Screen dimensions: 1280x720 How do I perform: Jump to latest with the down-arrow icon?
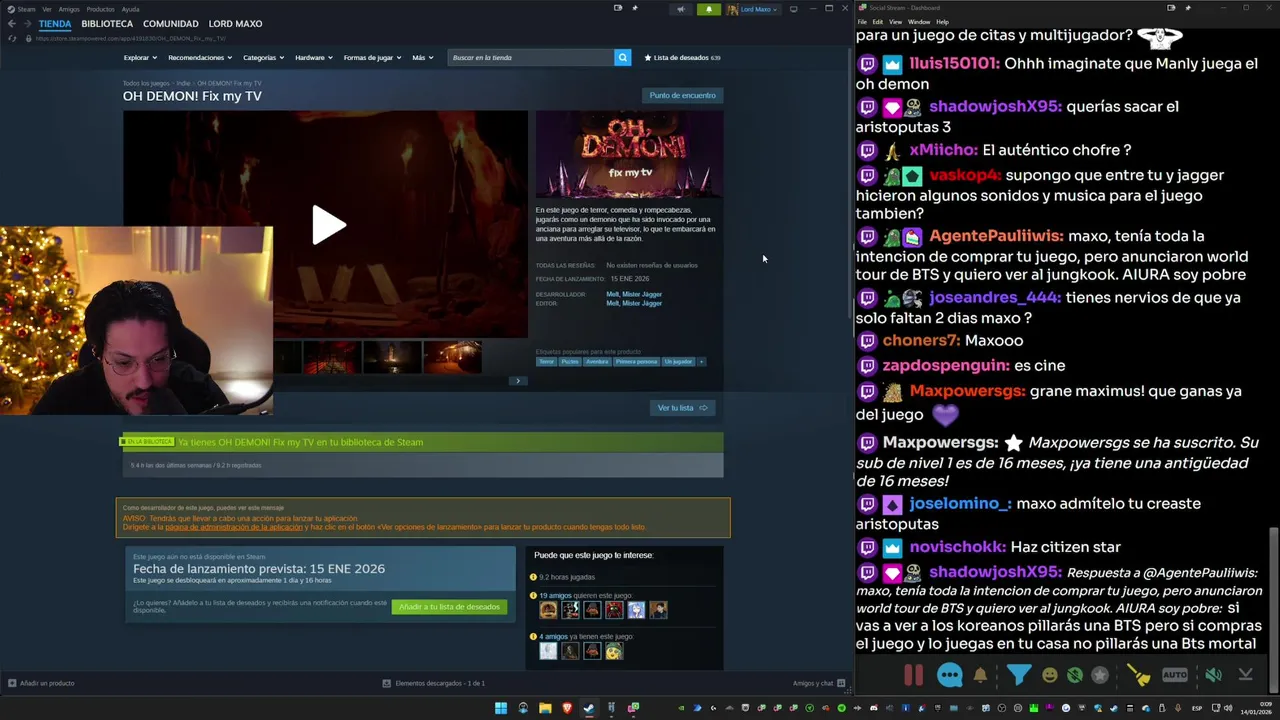(1245, 675)
